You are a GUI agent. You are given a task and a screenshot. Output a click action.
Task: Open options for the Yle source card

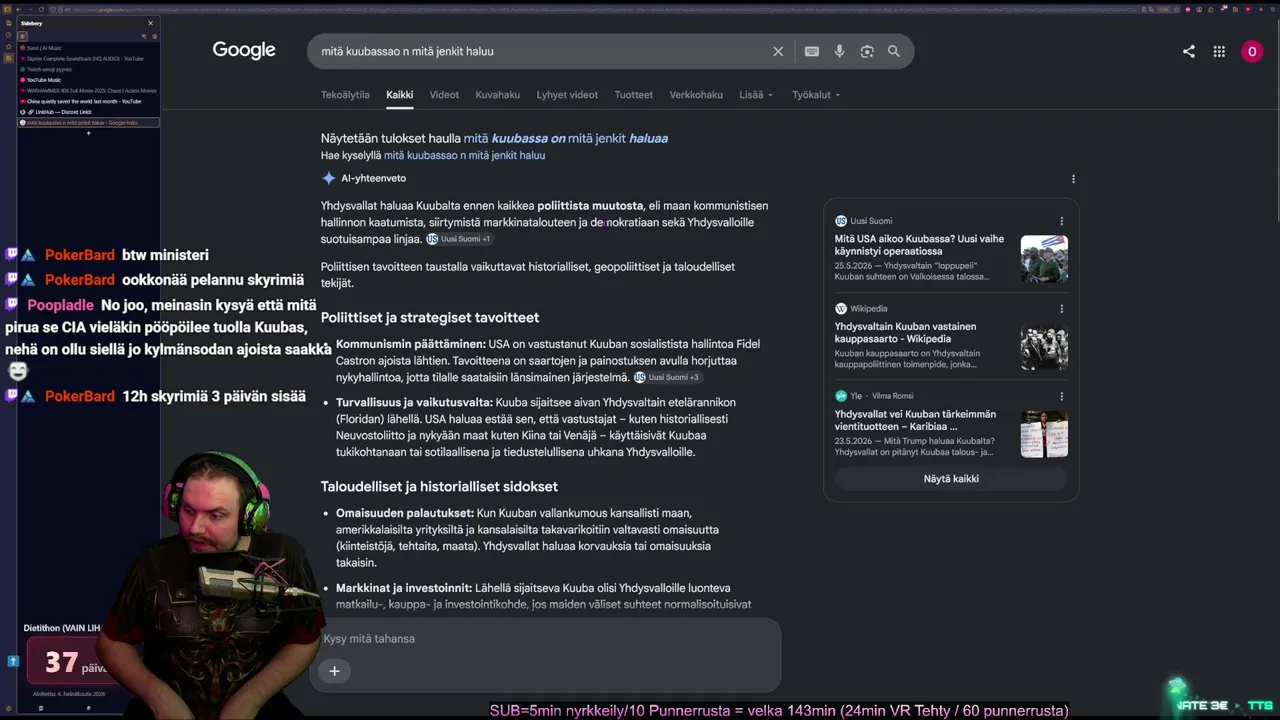point(1061,396)
